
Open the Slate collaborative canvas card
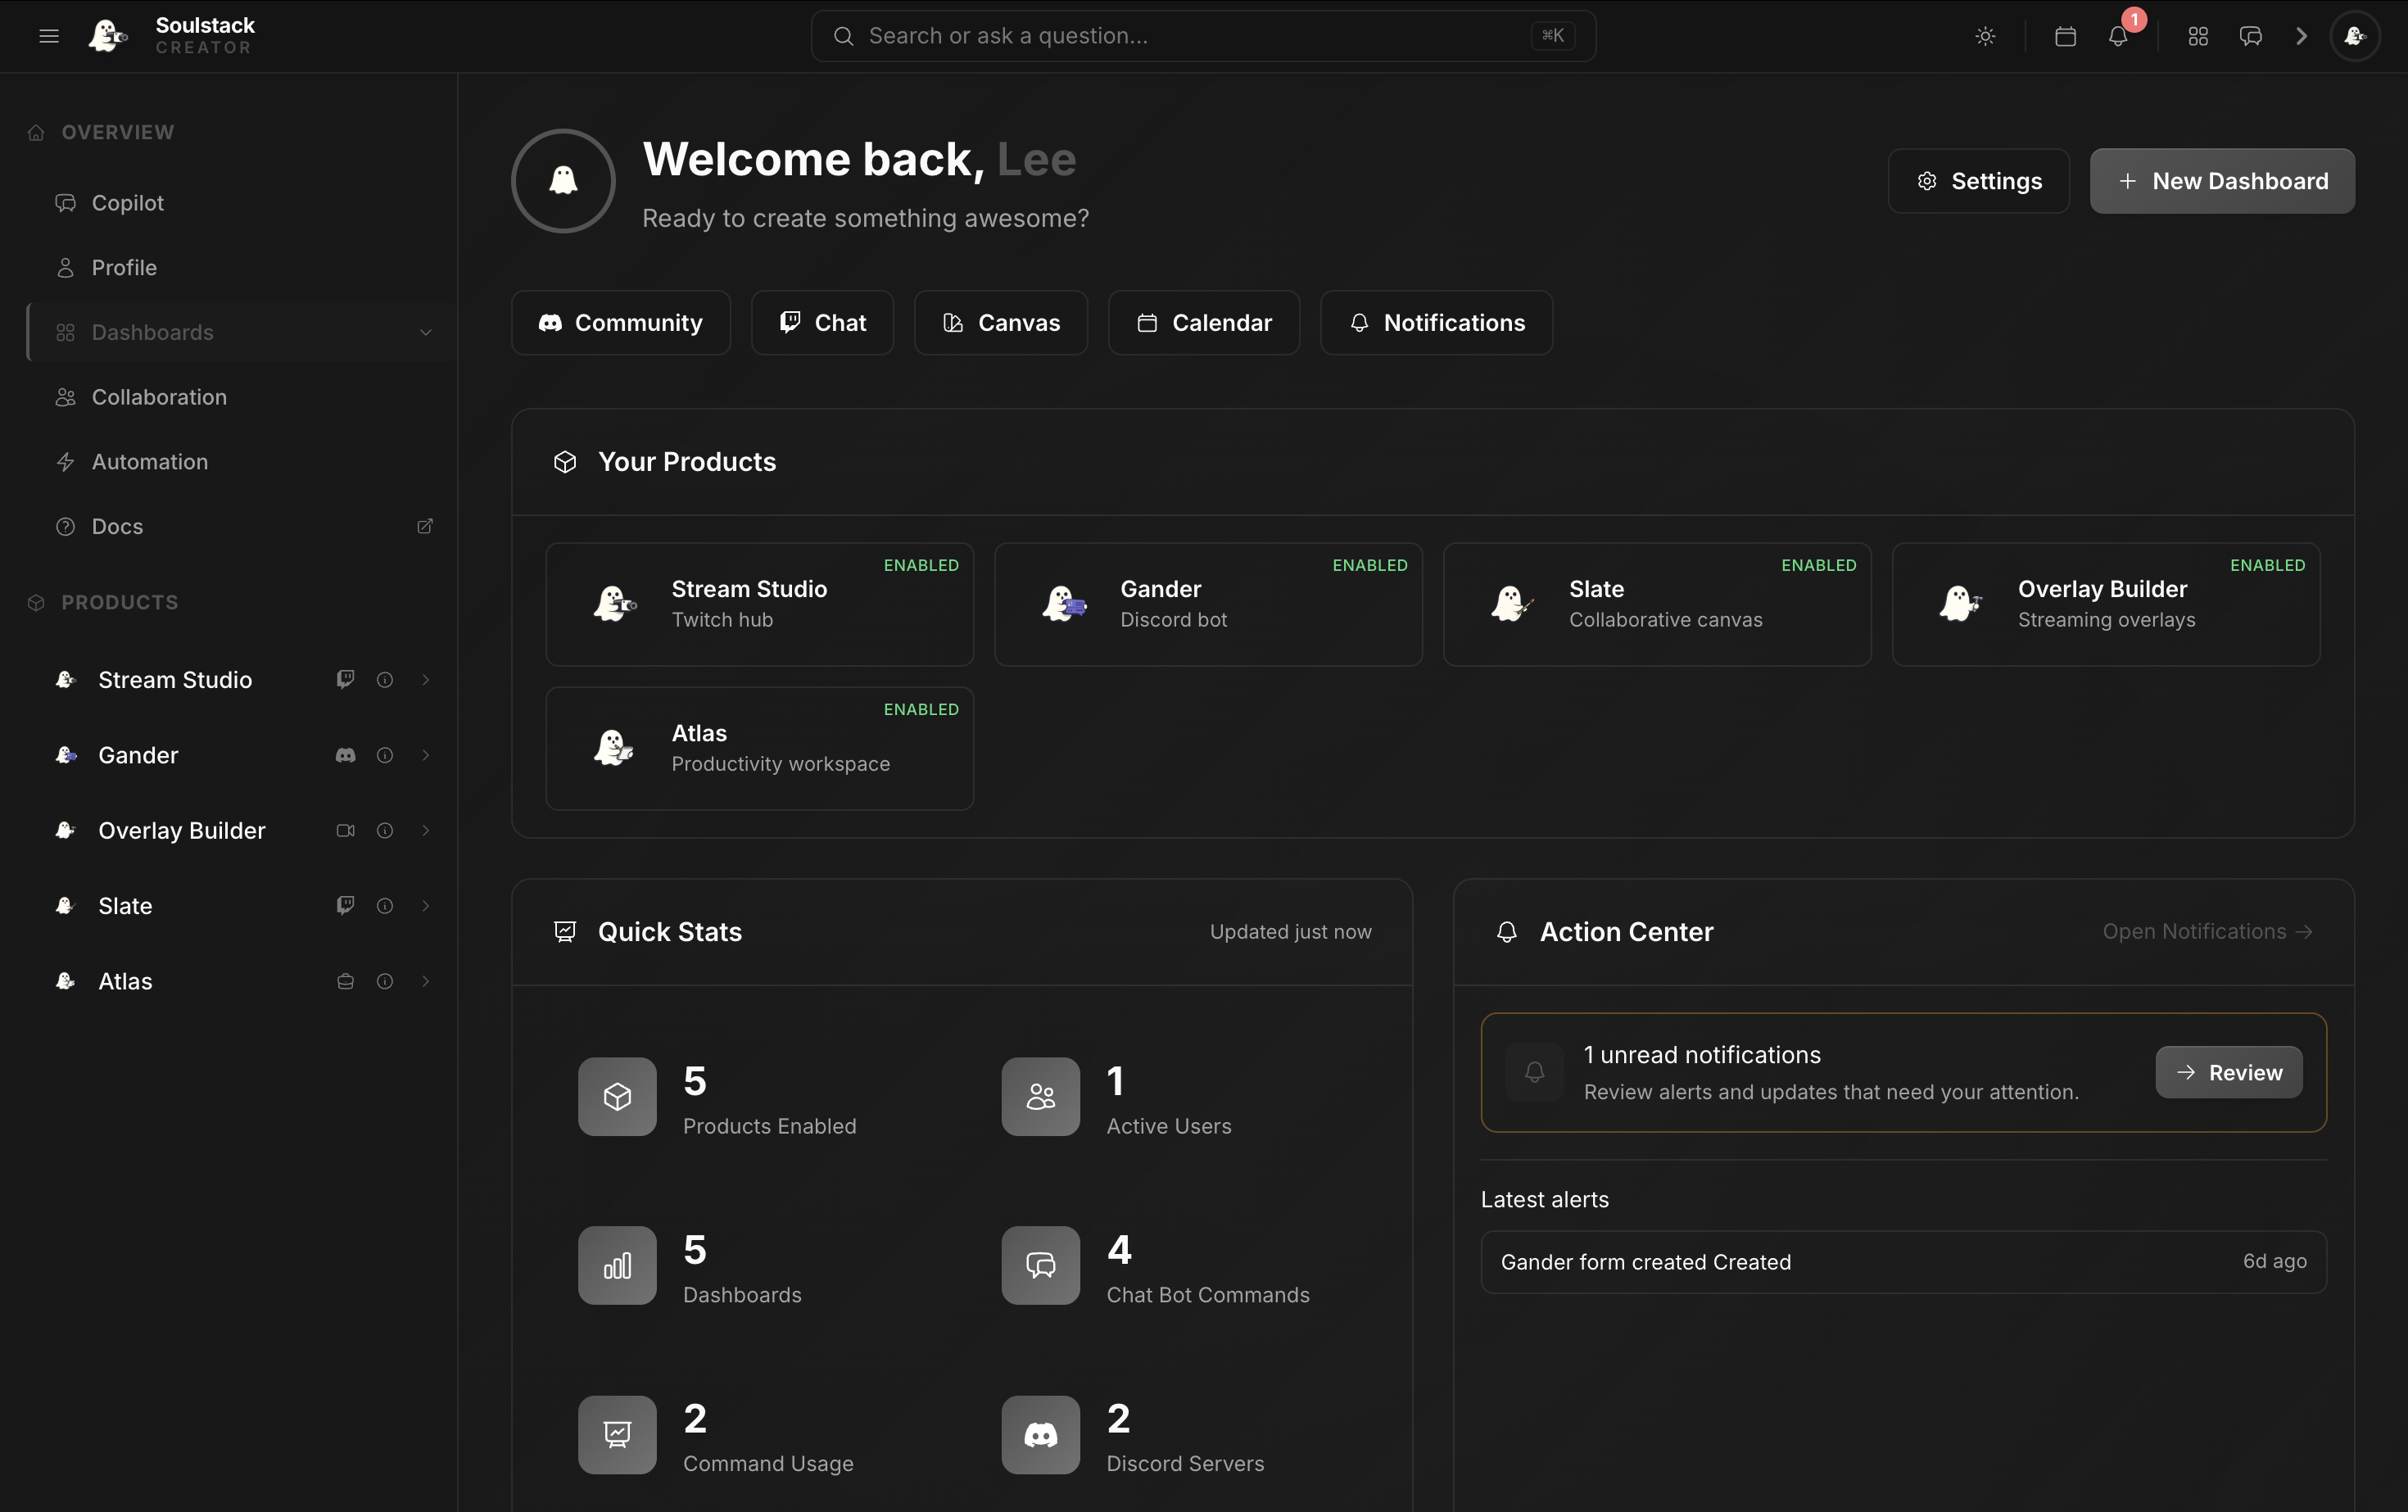pyautogui.click(x=1657, y=604)
